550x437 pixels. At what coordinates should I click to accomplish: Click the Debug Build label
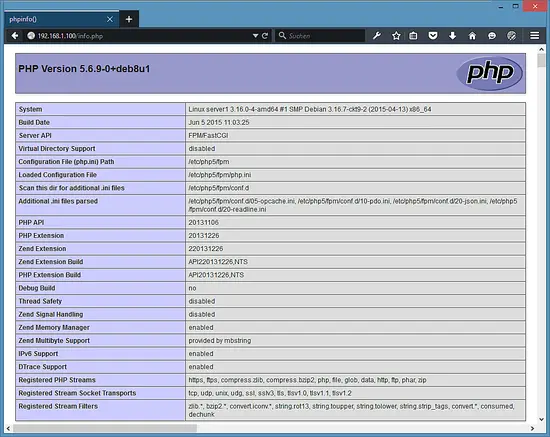click(37, 288)
